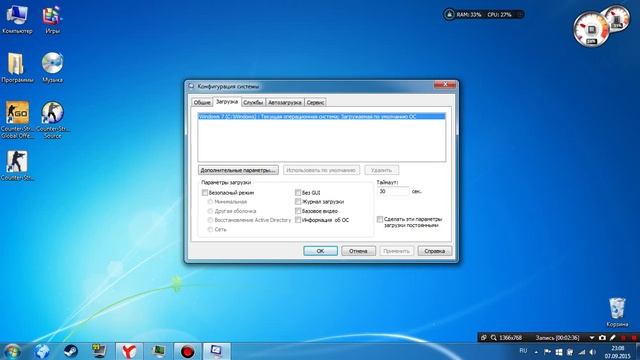This screenshot has width=640, height=360.
Task: Launch Counter-Strike Global Offensive shortcut
Action: pos(17,120)
